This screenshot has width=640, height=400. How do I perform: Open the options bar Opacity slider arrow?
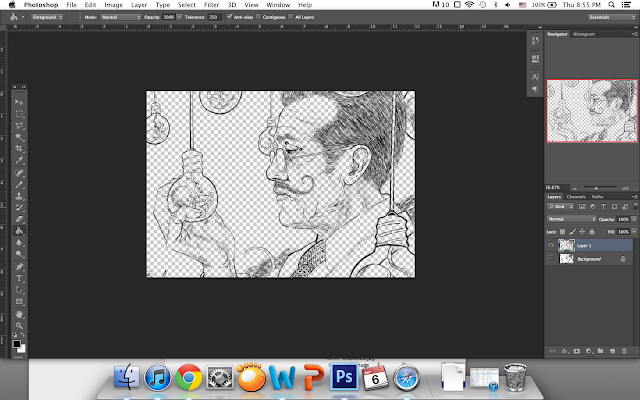179,17
